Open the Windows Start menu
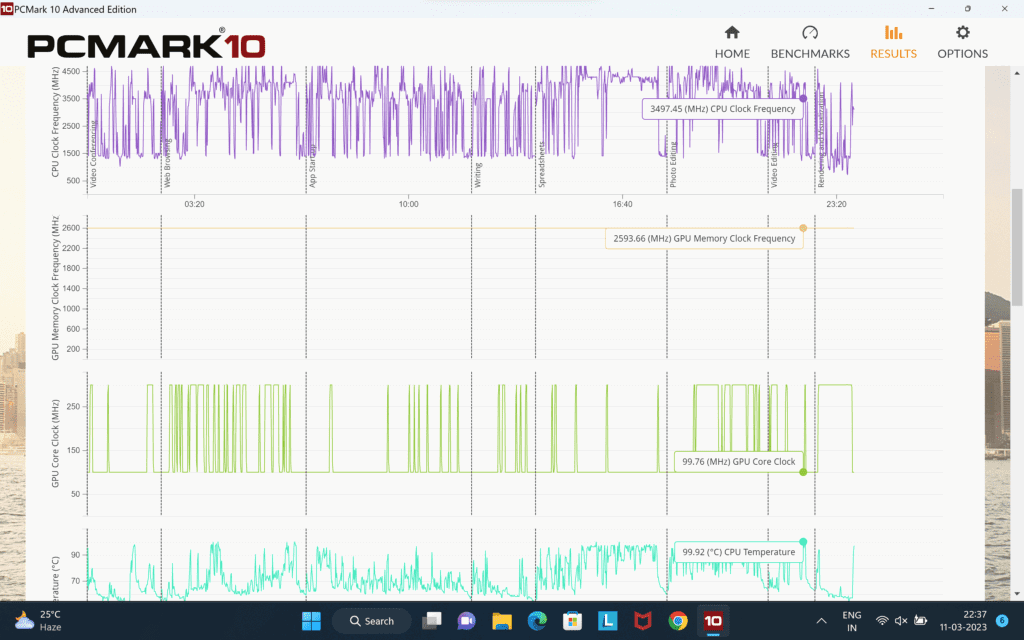 tap(311, 620)
